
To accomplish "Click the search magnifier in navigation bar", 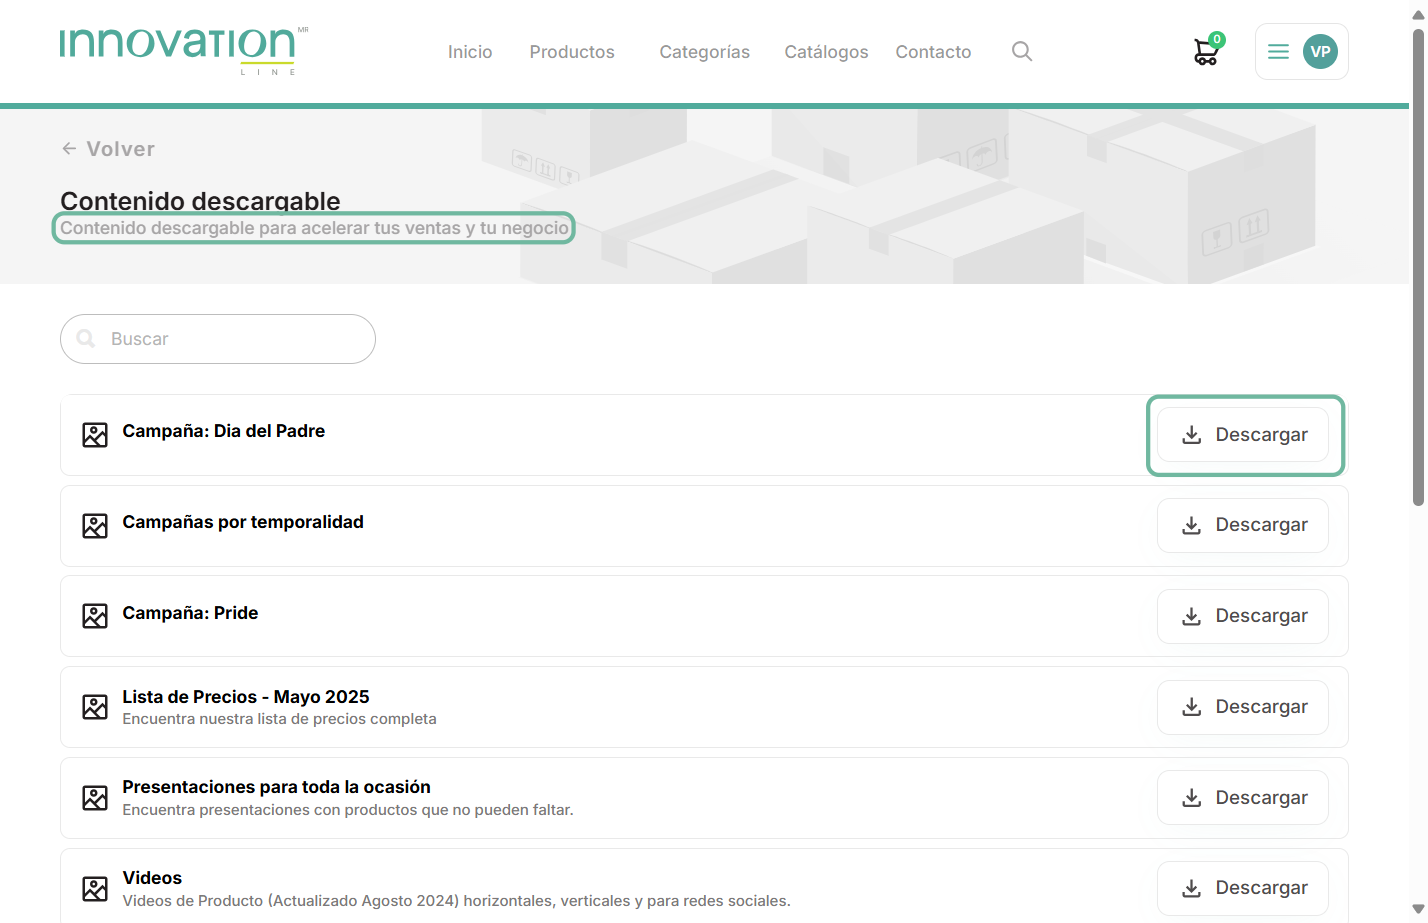I will pyautogui.click(x=1021, y=51).
